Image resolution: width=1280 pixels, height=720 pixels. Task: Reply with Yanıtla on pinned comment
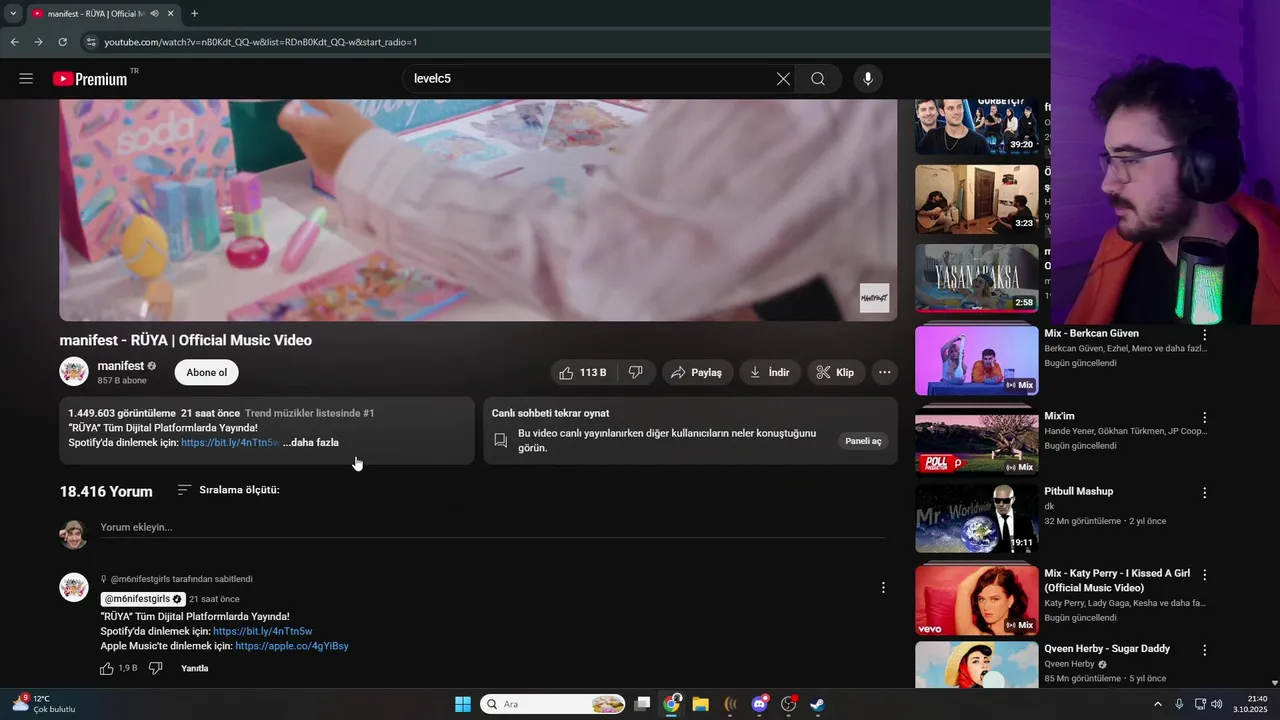pyautogui.click(x=195, y=668)
